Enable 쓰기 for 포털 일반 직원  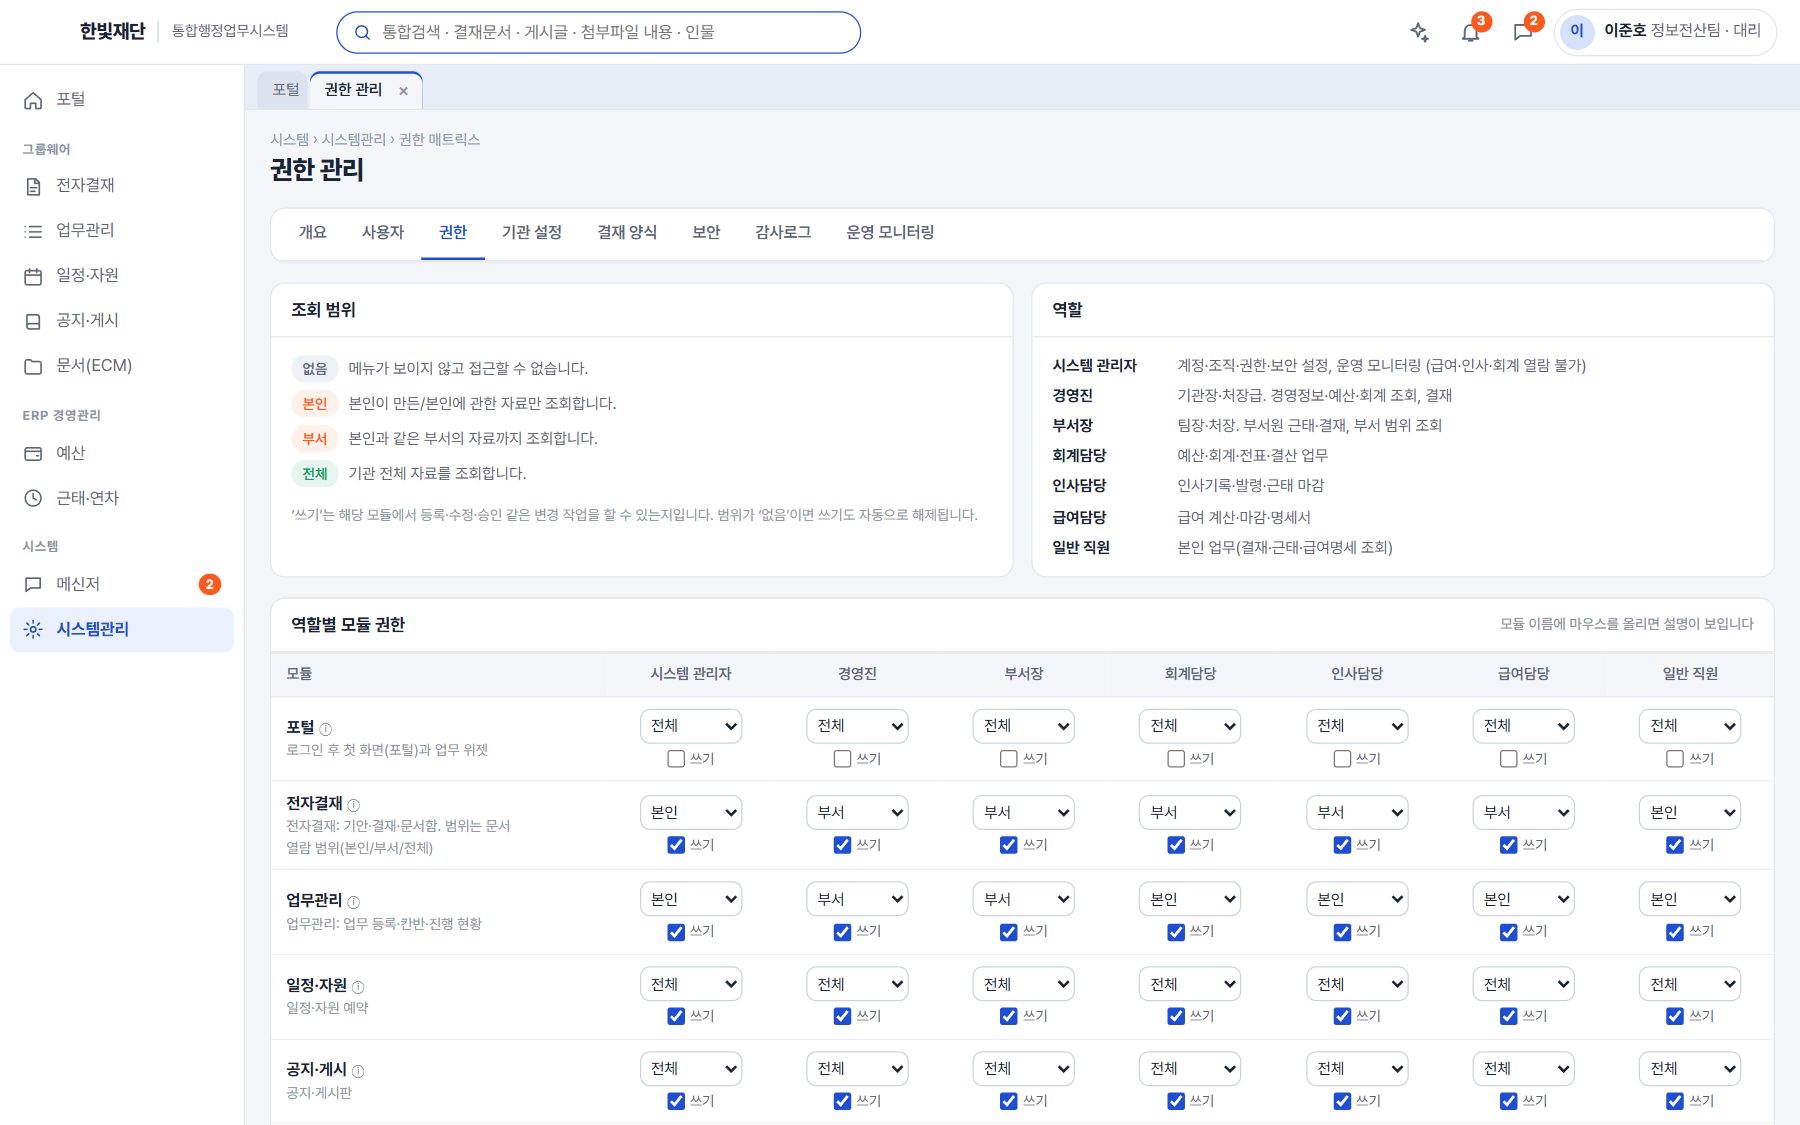pyautogui.click(x=1675, y=759)
